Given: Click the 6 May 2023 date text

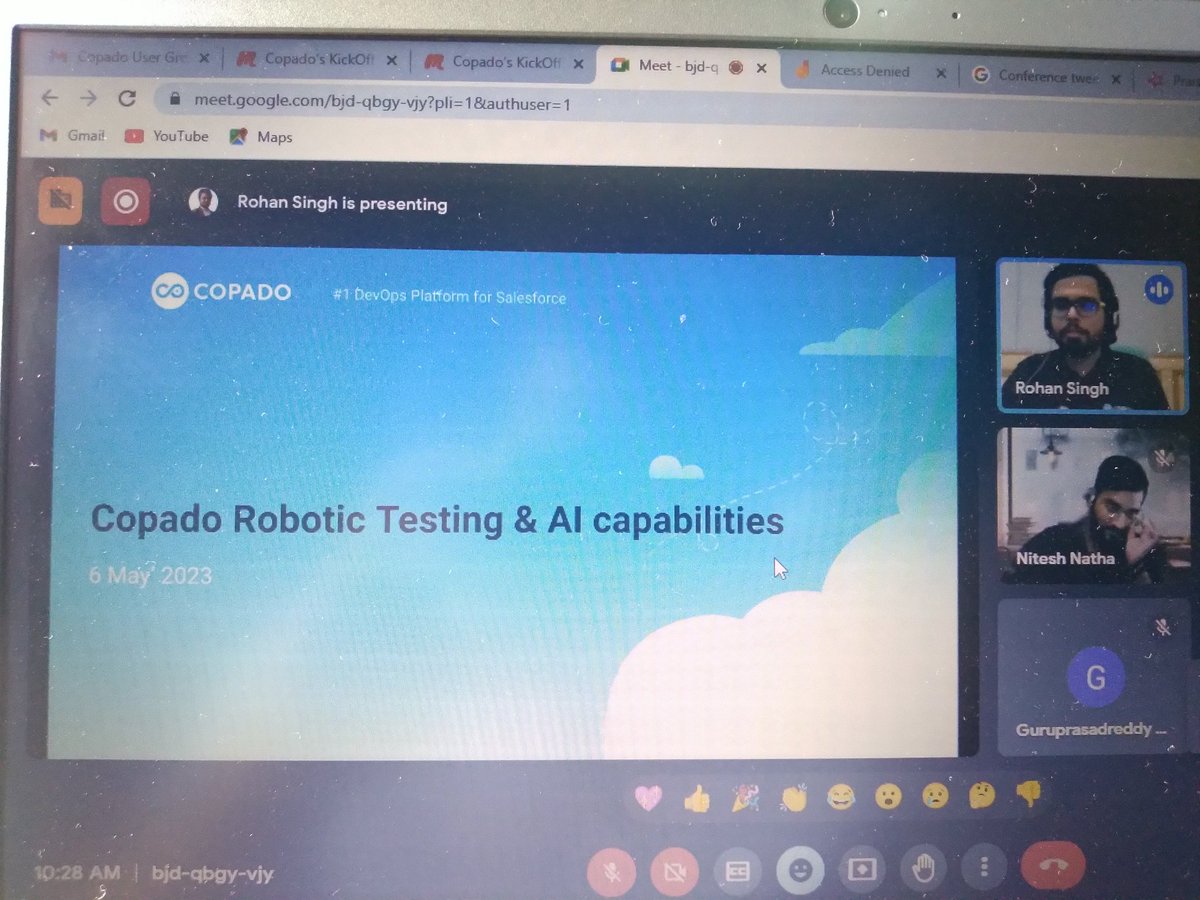Looking at the screenshot, I should (150, 576).
